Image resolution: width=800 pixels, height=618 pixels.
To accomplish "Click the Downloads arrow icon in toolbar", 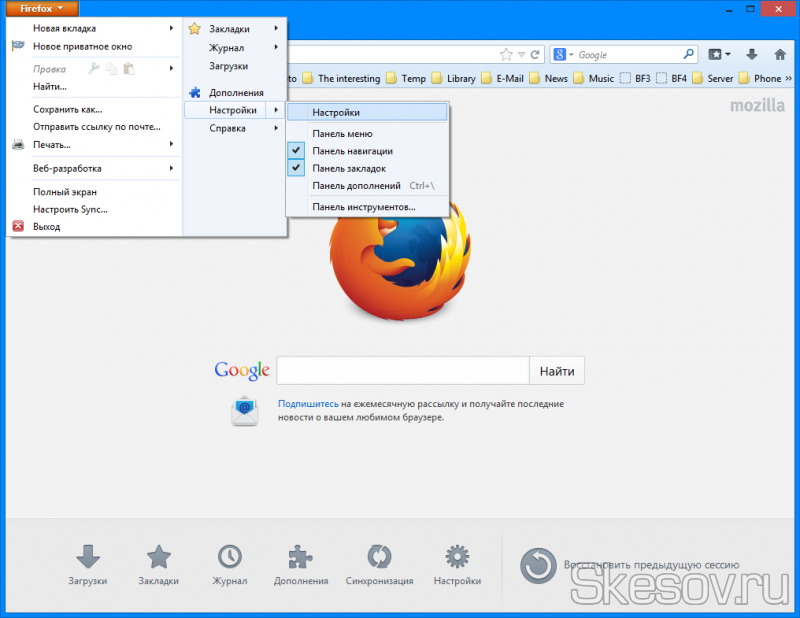I will (751, 55).
